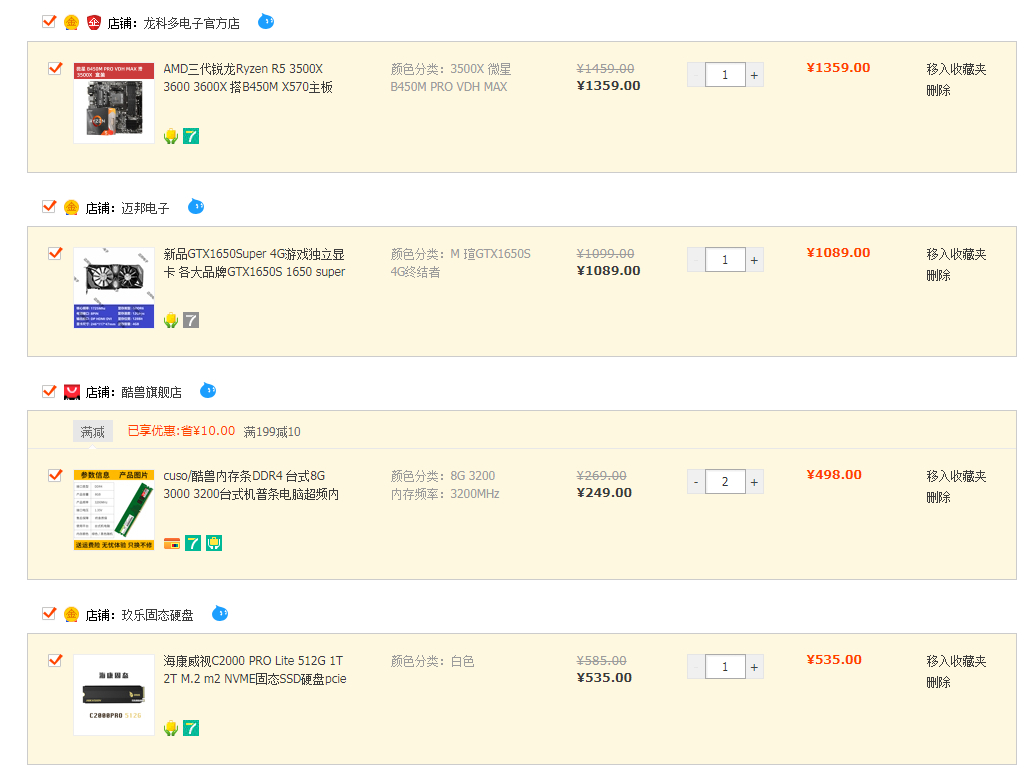Click quantity field of GTX1650Super item
The height and width of the screenshot is (780, 1028).
725,260
